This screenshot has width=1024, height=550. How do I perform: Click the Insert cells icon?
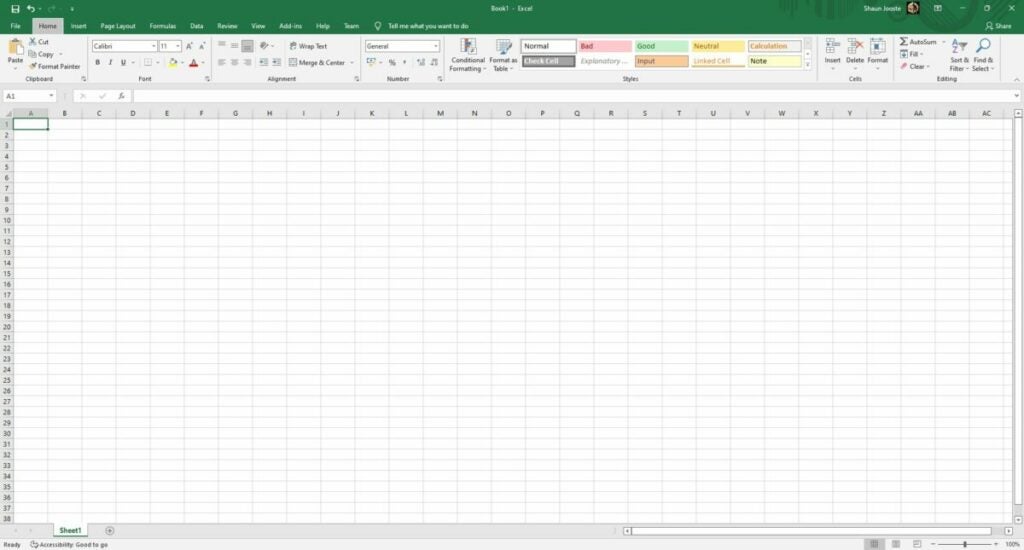point(832,46)
